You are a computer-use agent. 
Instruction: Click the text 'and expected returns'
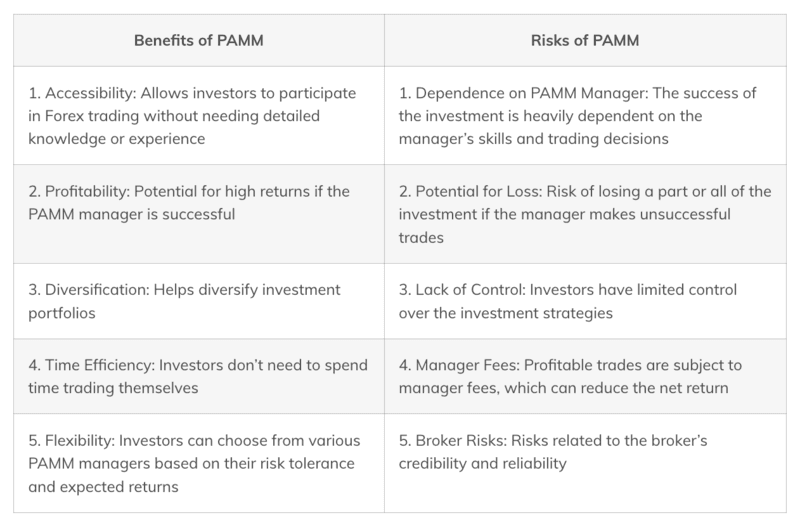point(104,487)
